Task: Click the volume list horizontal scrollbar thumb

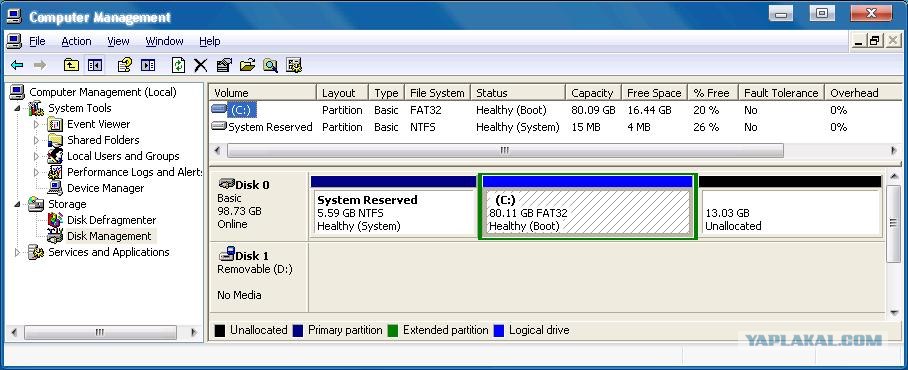Action: 505,151
